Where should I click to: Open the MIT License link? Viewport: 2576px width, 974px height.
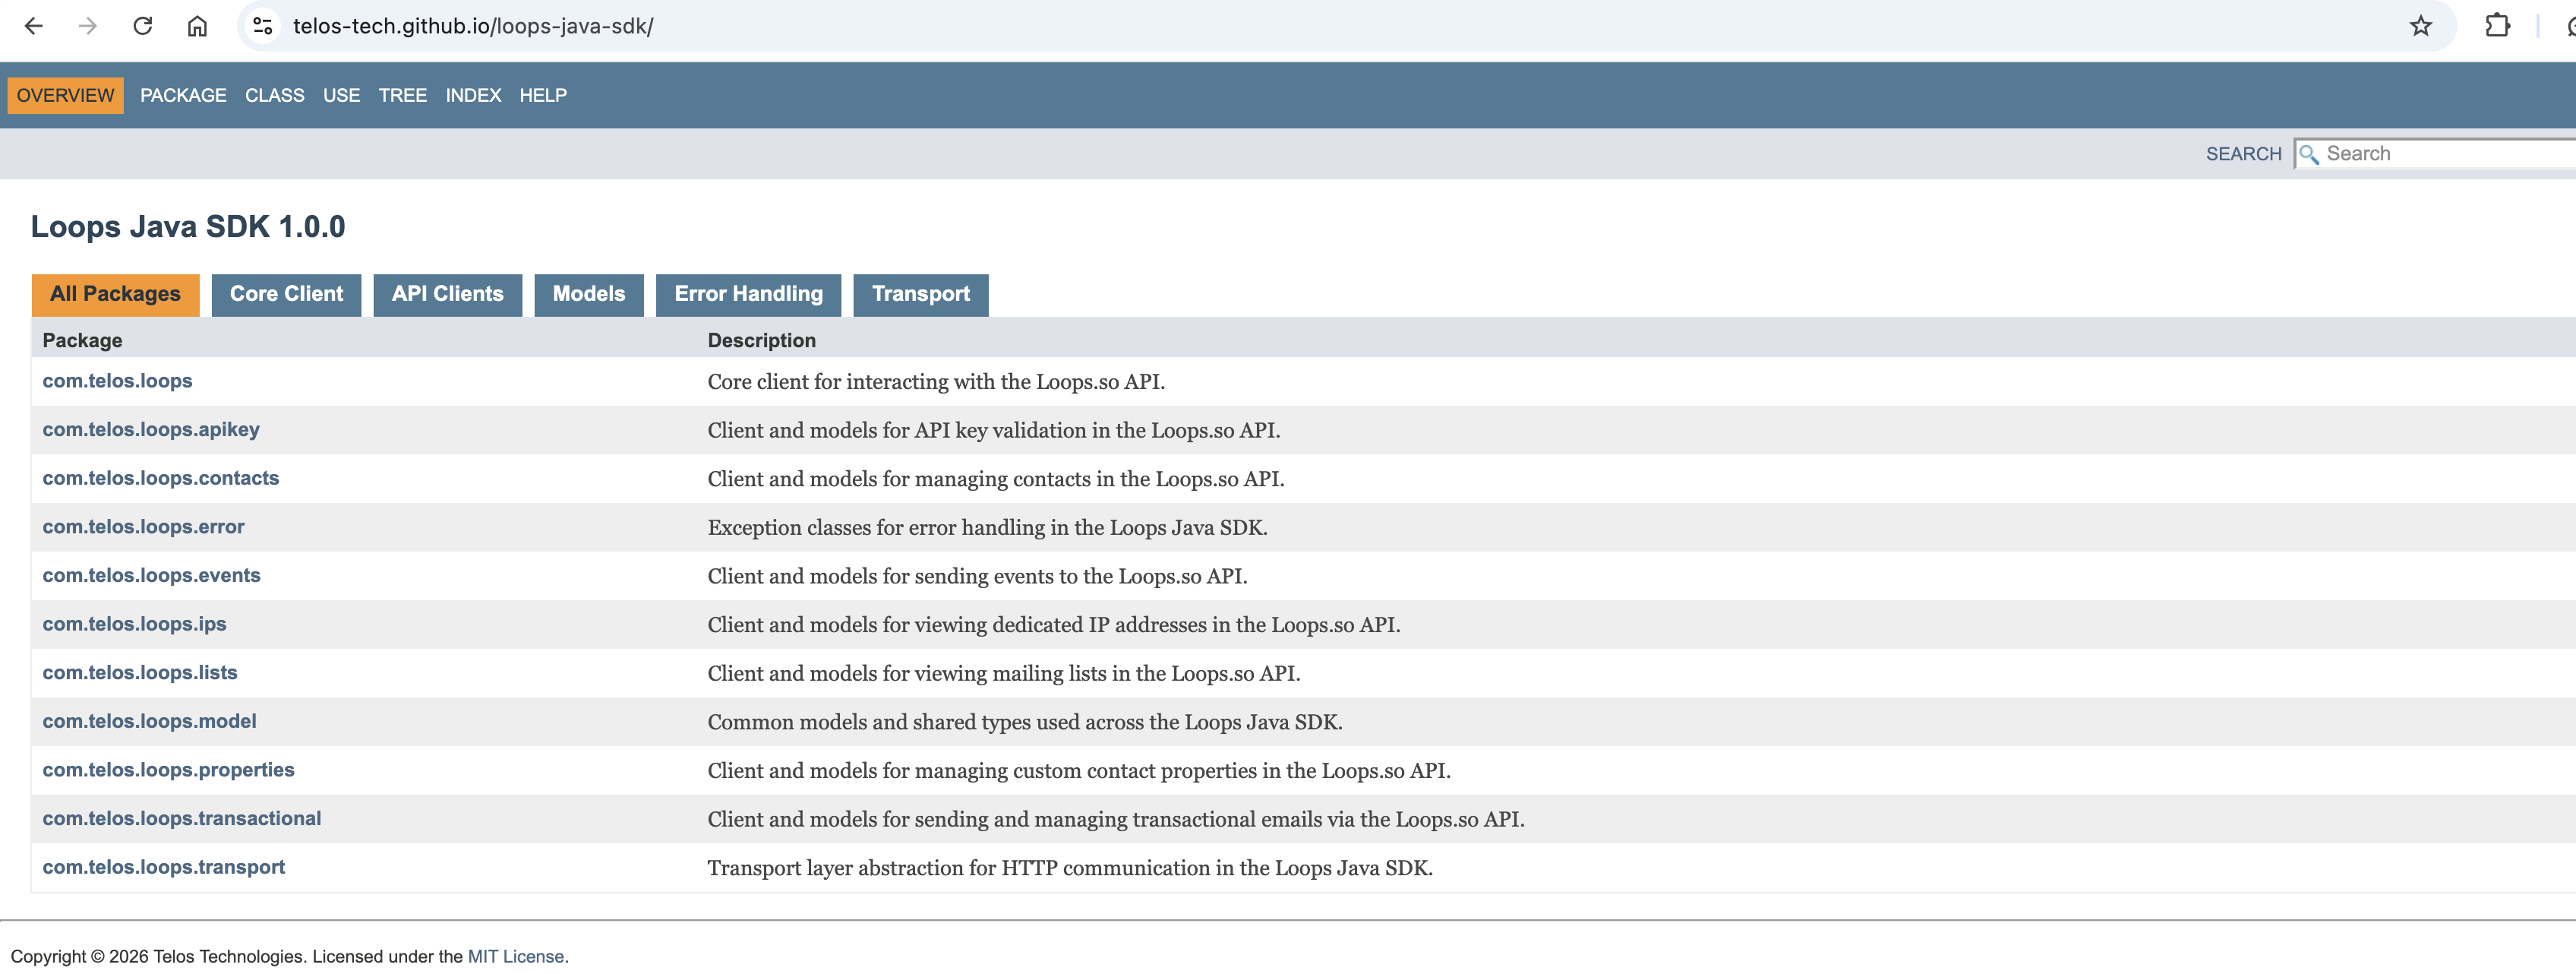[516, 955]
